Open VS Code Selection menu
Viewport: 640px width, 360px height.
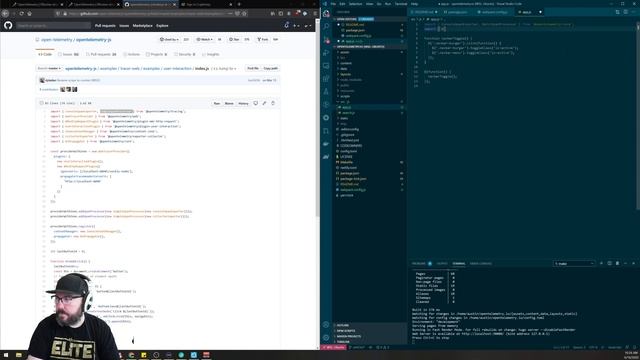[355, 4]
